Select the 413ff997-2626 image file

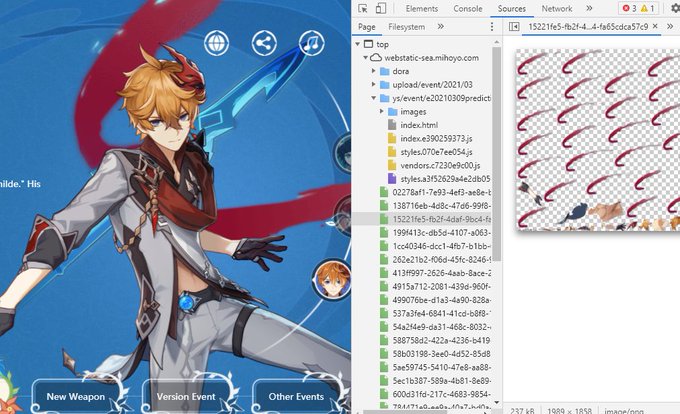[441, 273]
